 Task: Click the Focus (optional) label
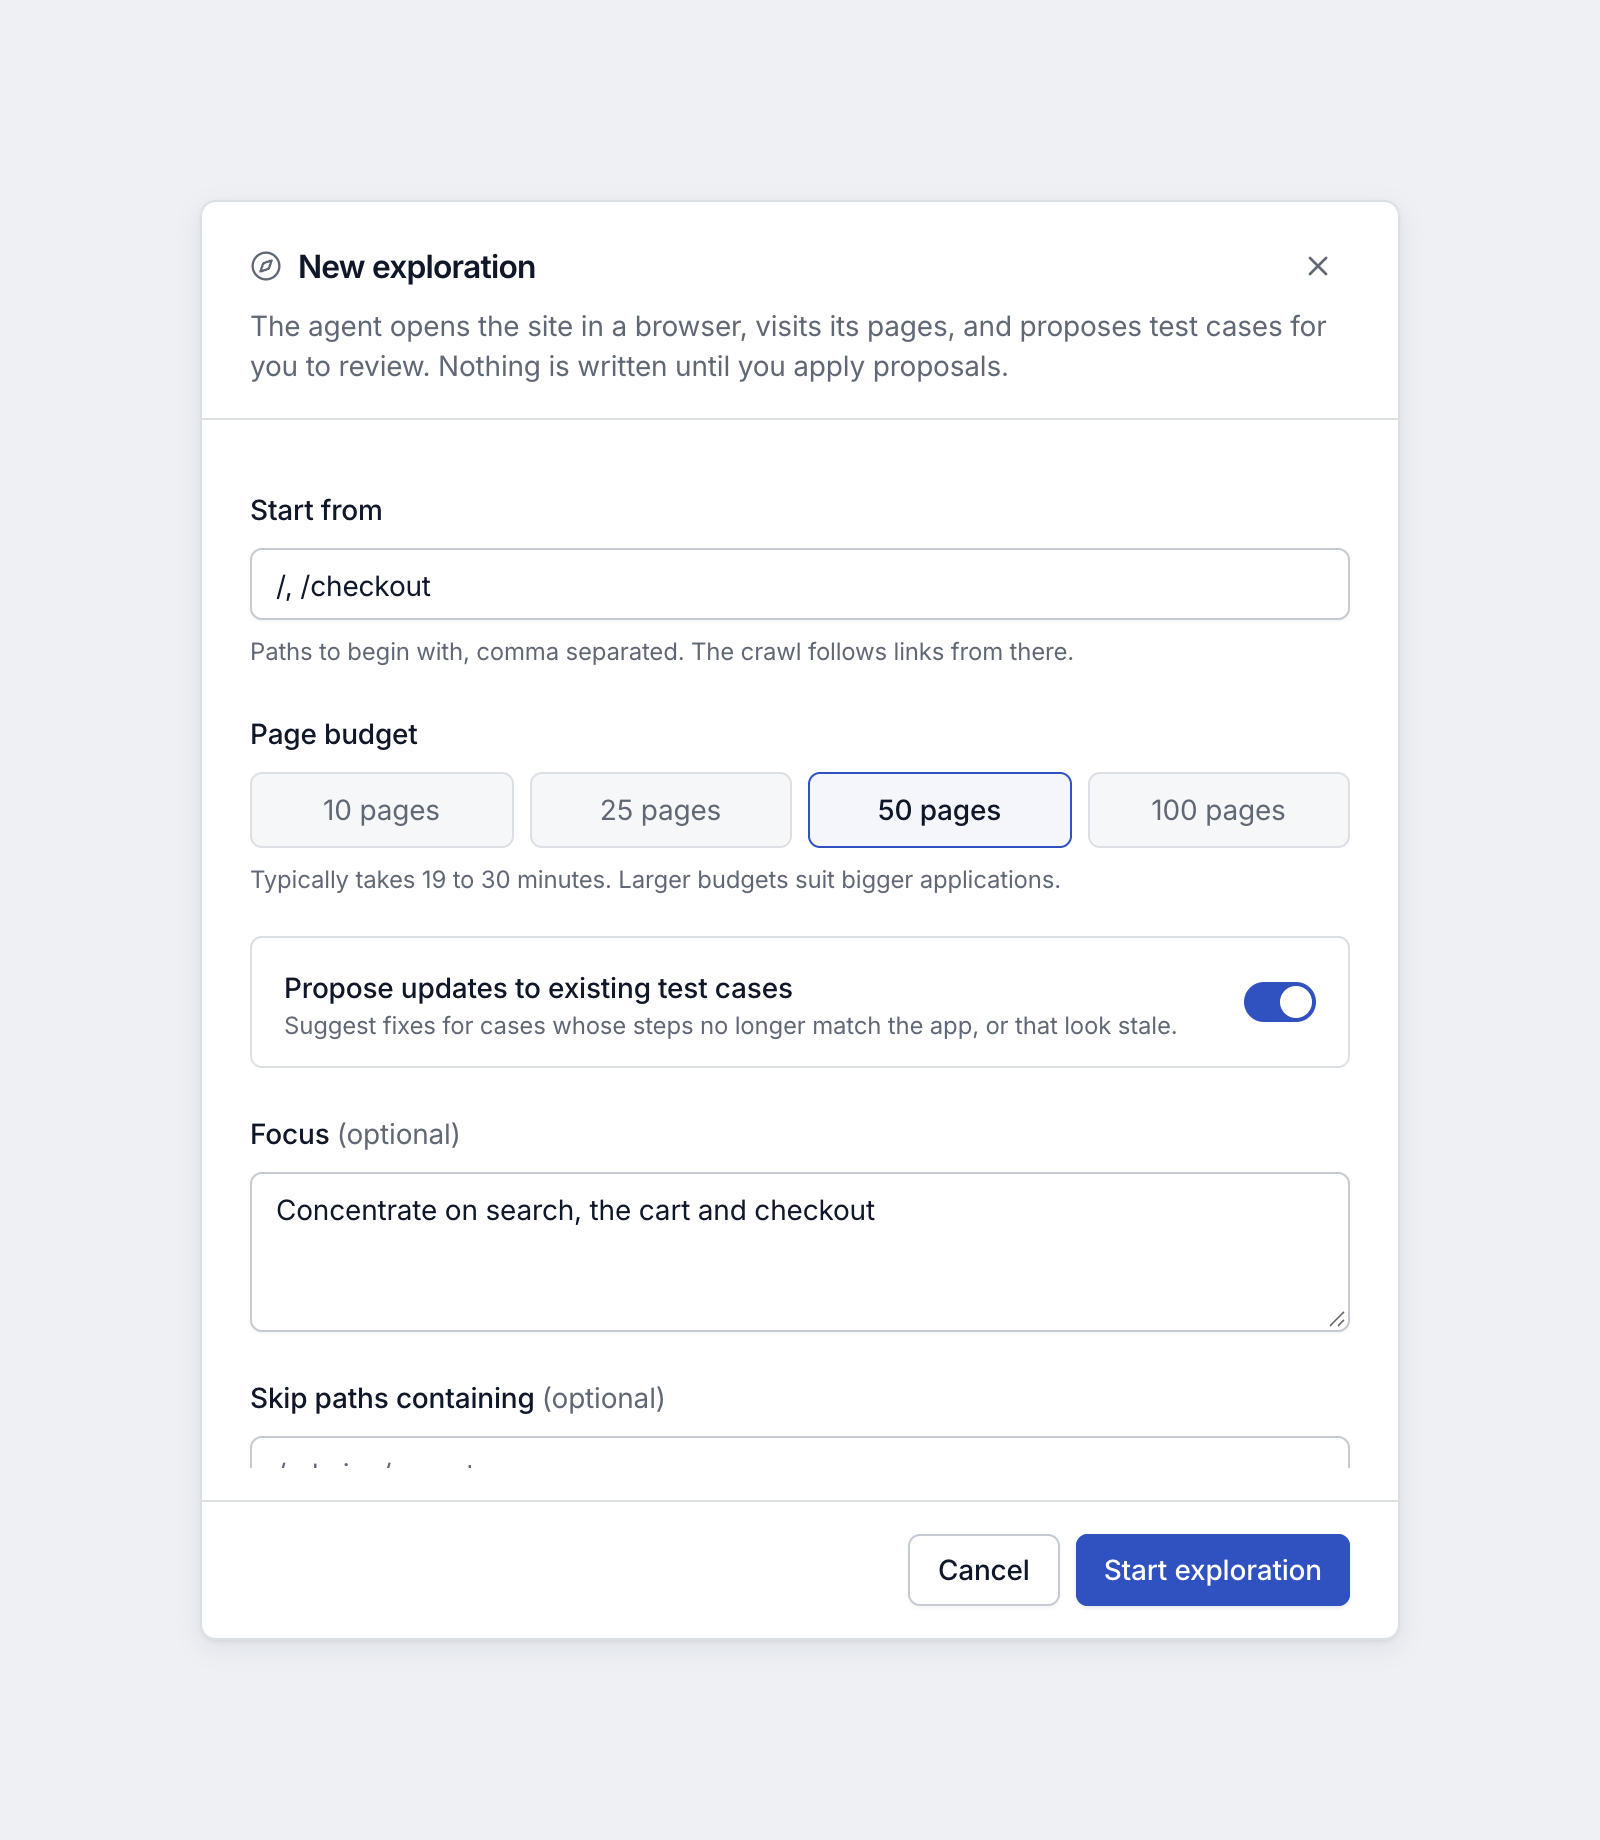pos(355,1134)
